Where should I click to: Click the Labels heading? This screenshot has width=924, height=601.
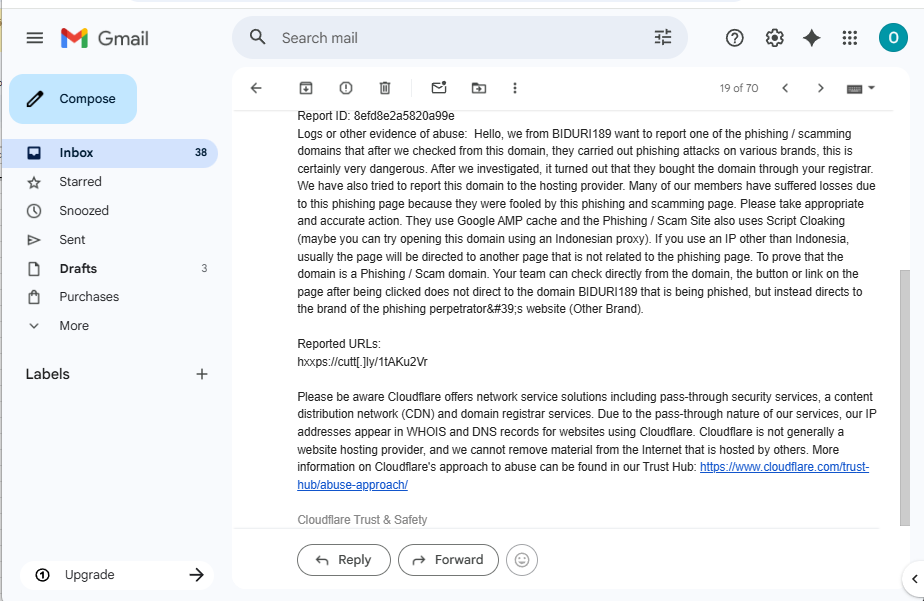pyautogui.click(x=48, y=374)
